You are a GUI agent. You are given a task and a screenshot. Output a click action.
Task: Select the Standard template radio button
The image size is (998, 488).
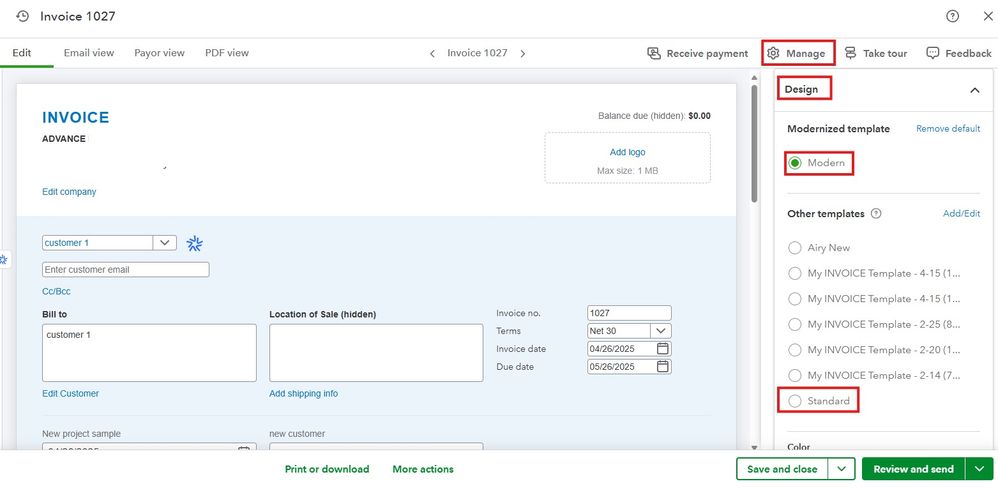[794, 401]
